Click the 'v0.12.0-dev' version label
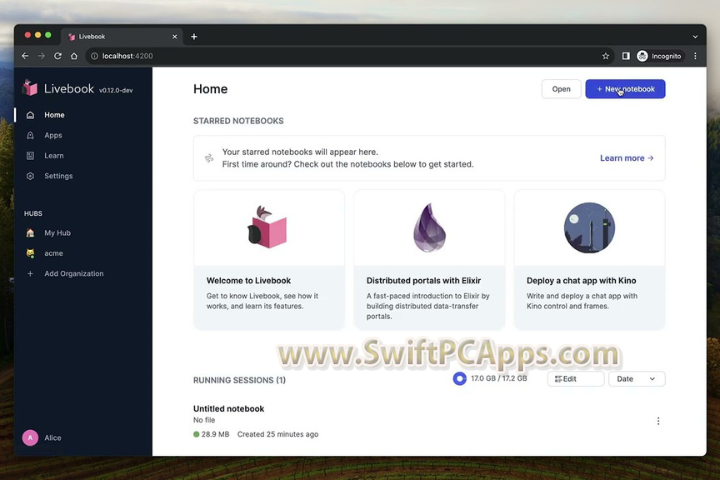This screenshot has height=480, width=720. coord(116,90)
